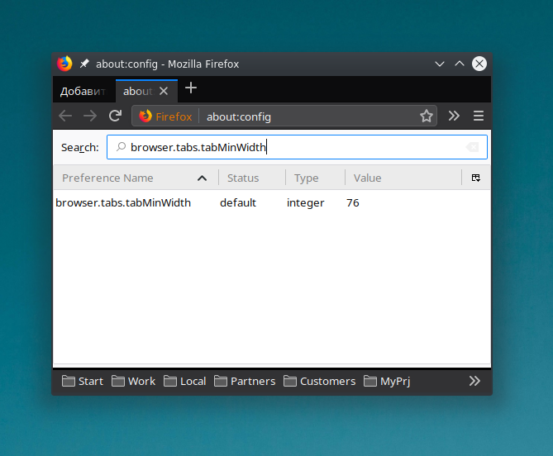This screenshot has width=553, height=456.
Task: Open a new tab with plus button
Action: [191, 88]
